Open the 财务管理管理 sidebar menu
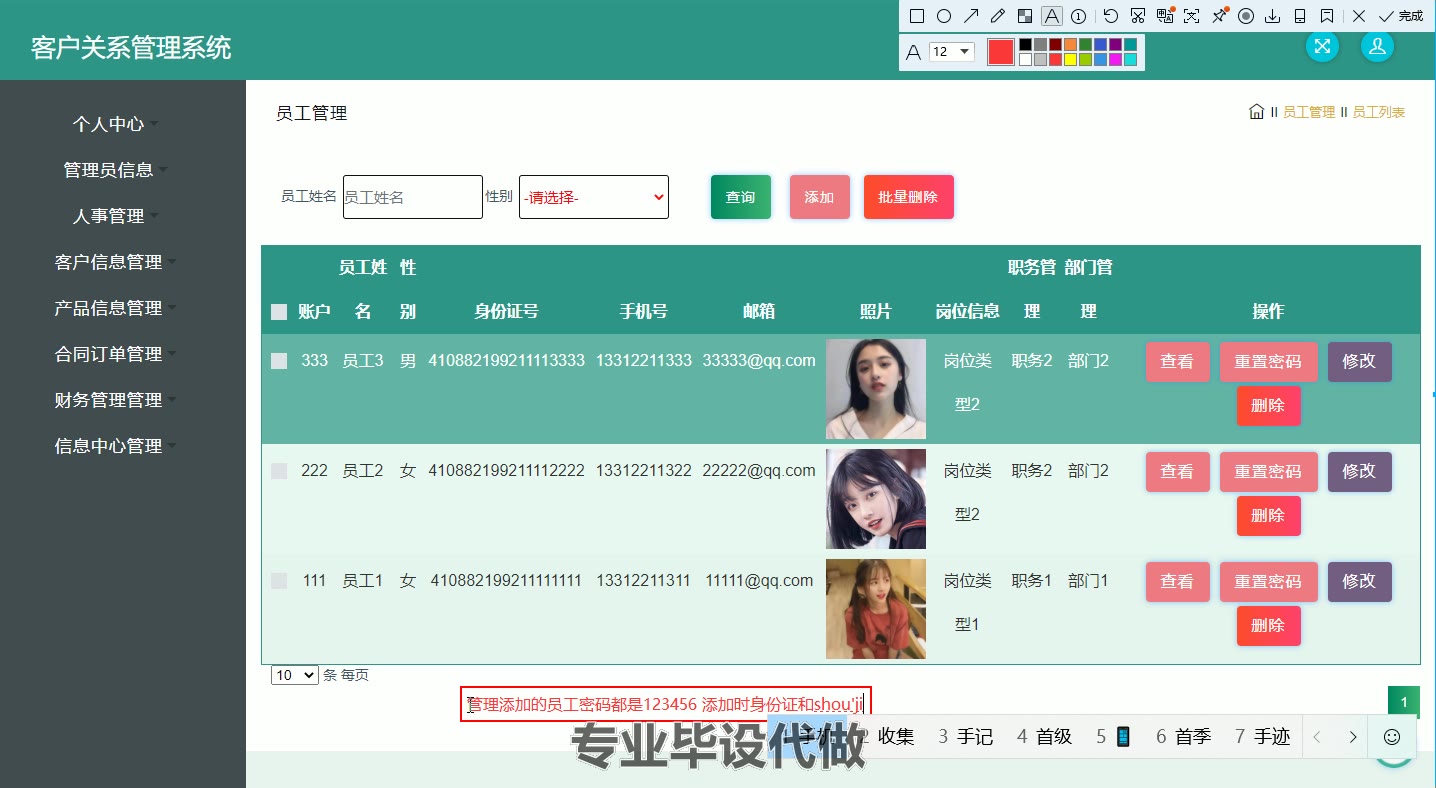1436x788 pixels. (x=109, y=400)
